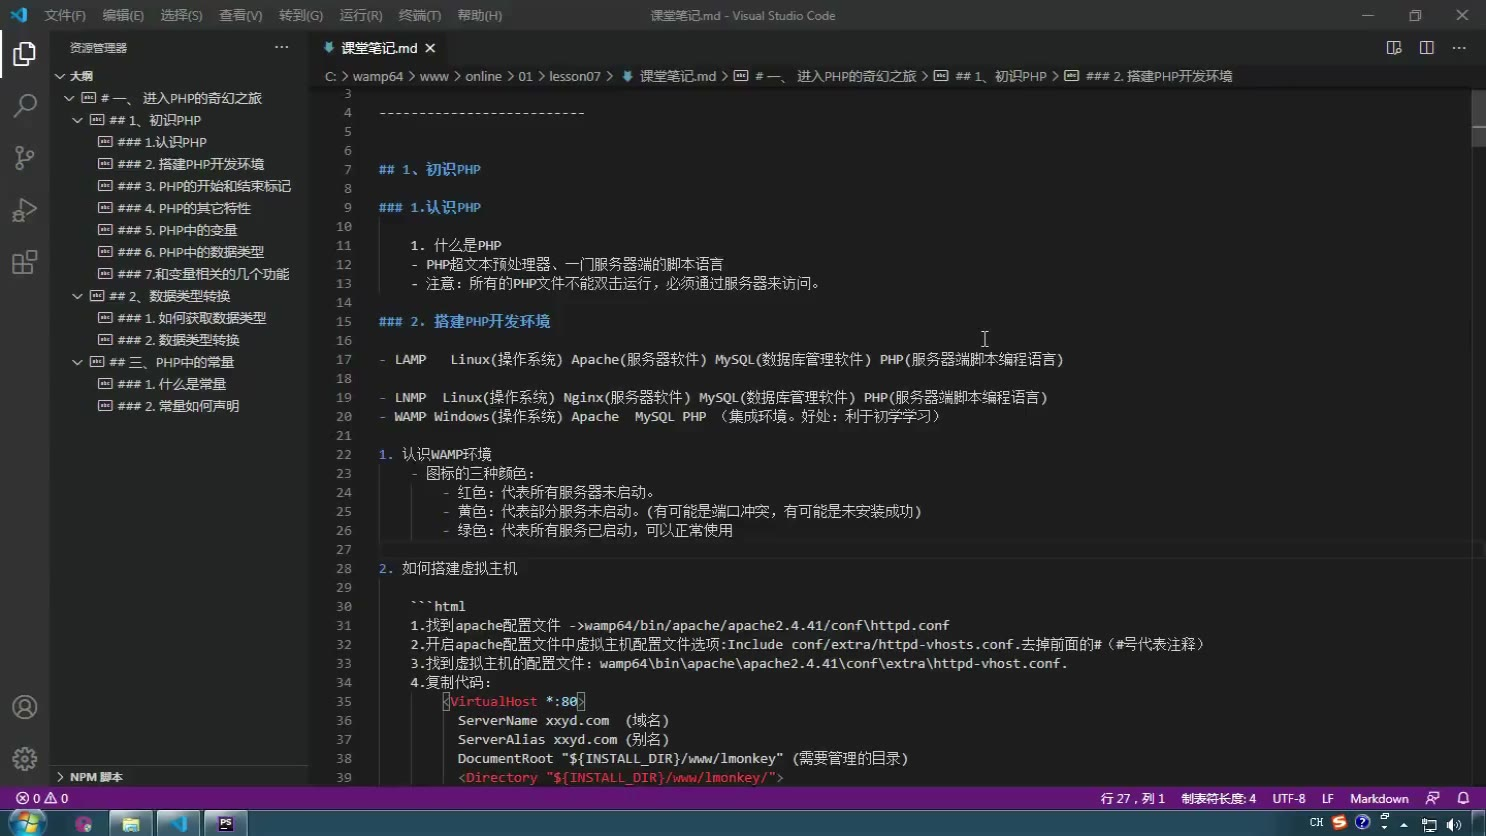Split the editor to the right

click(x=1426, y=48)
